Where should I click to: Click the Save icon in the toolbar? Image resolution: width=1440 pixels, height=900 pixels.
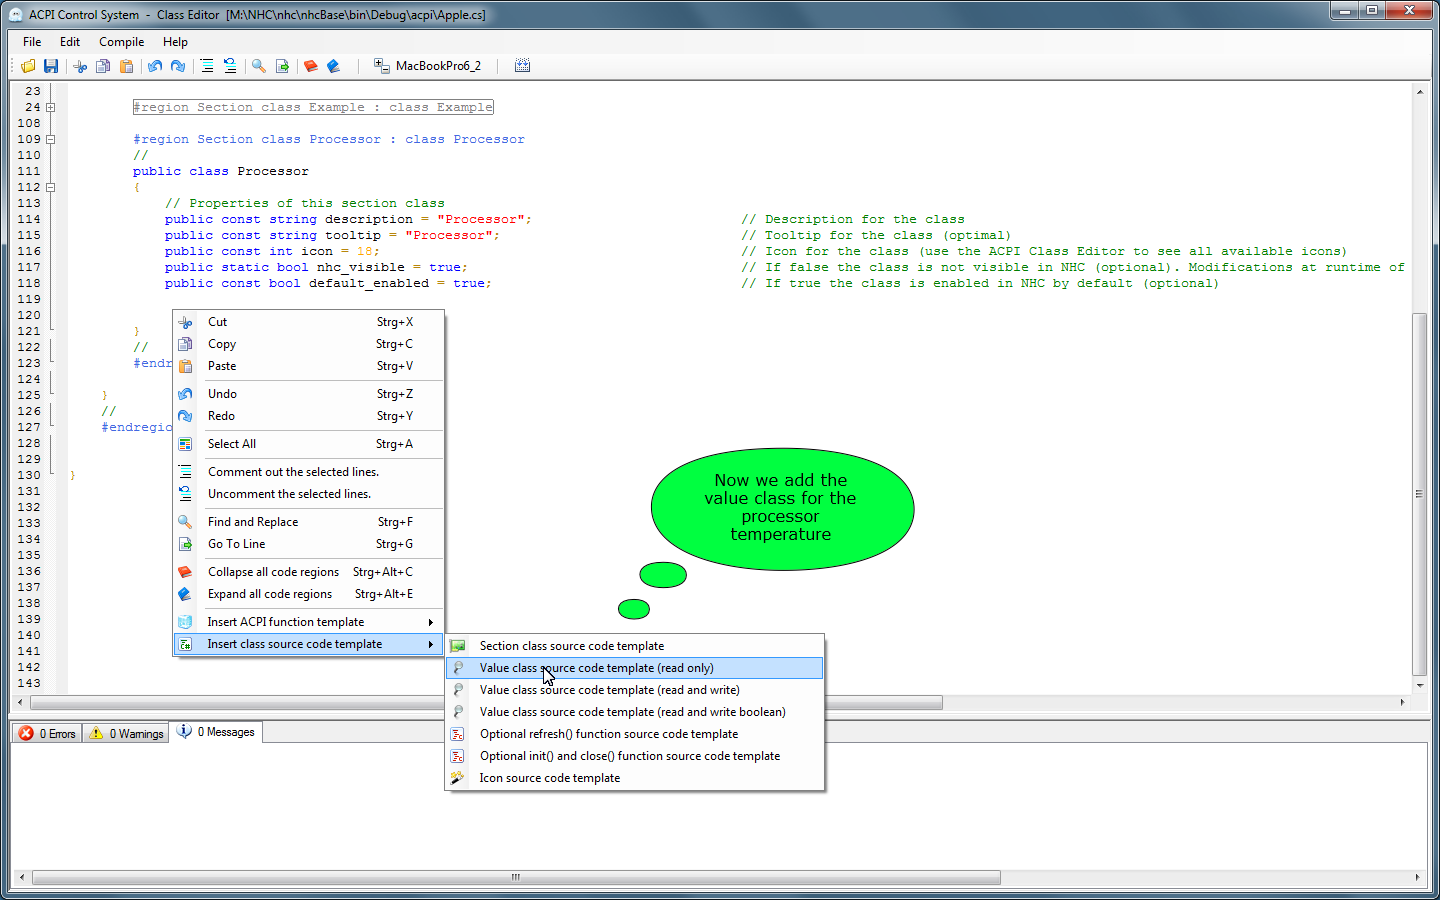tap(51, 66)
